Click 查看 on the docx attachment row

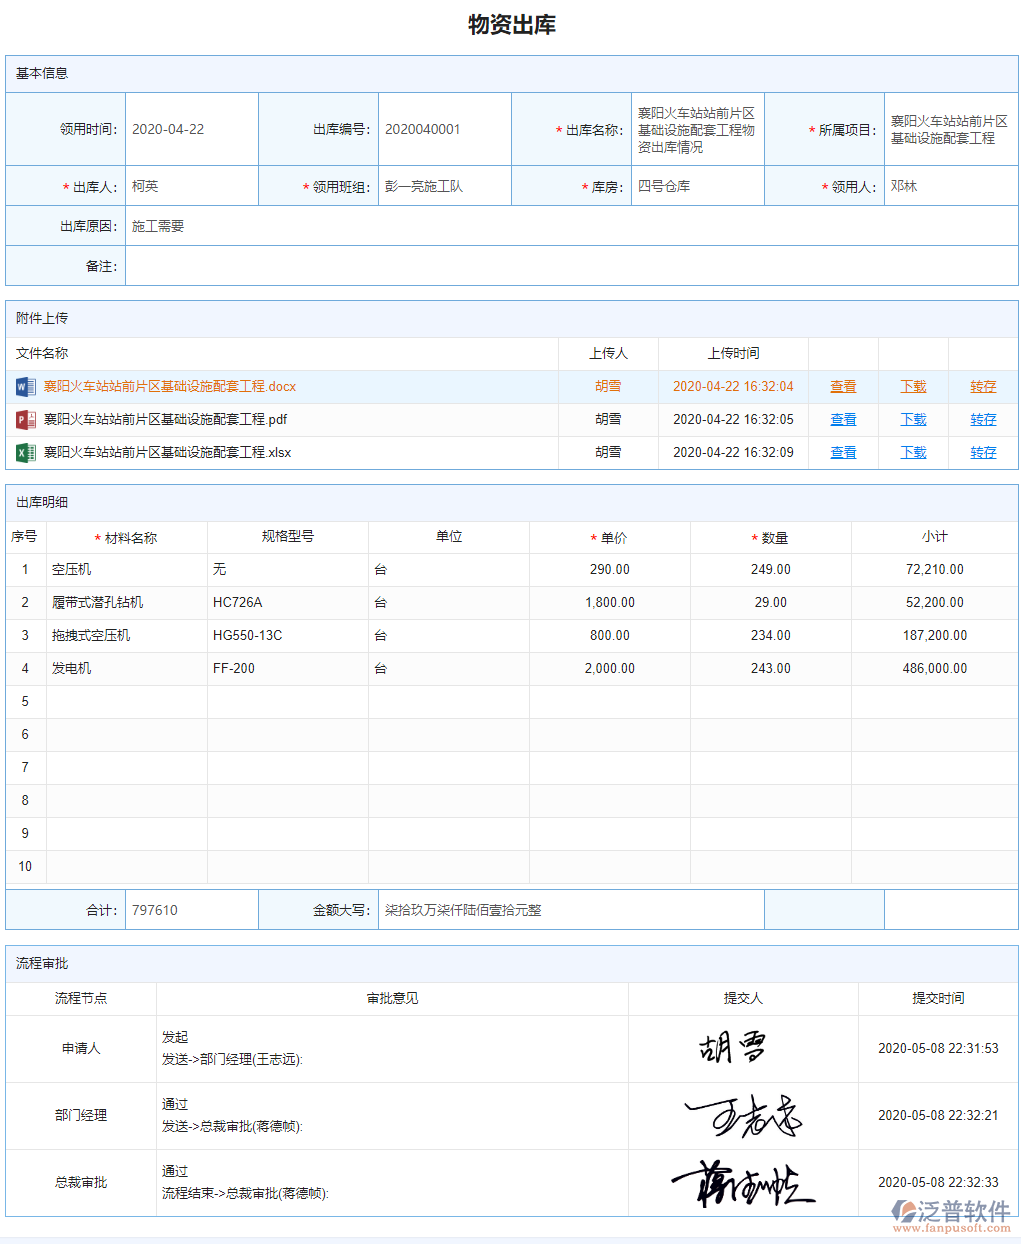click(842, 387)
